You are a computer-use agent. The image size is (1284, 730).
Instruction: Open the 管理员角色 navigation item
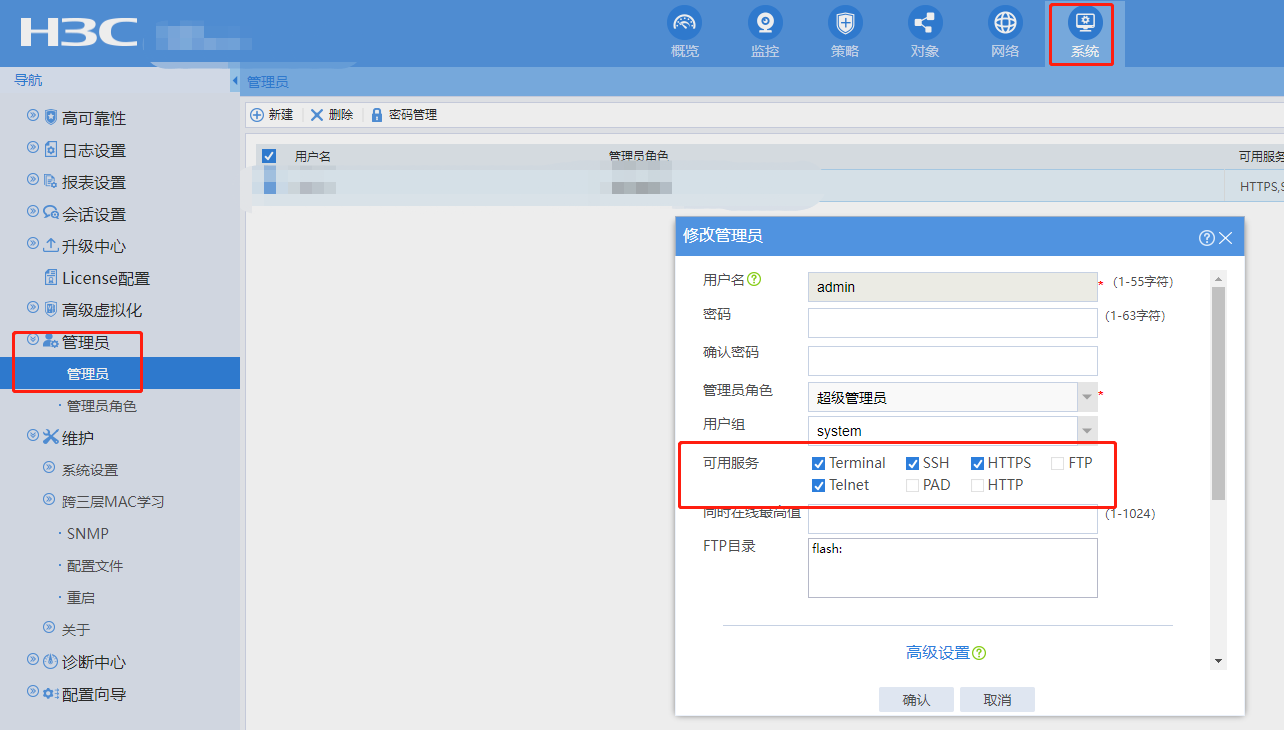[x=102, y=406]
